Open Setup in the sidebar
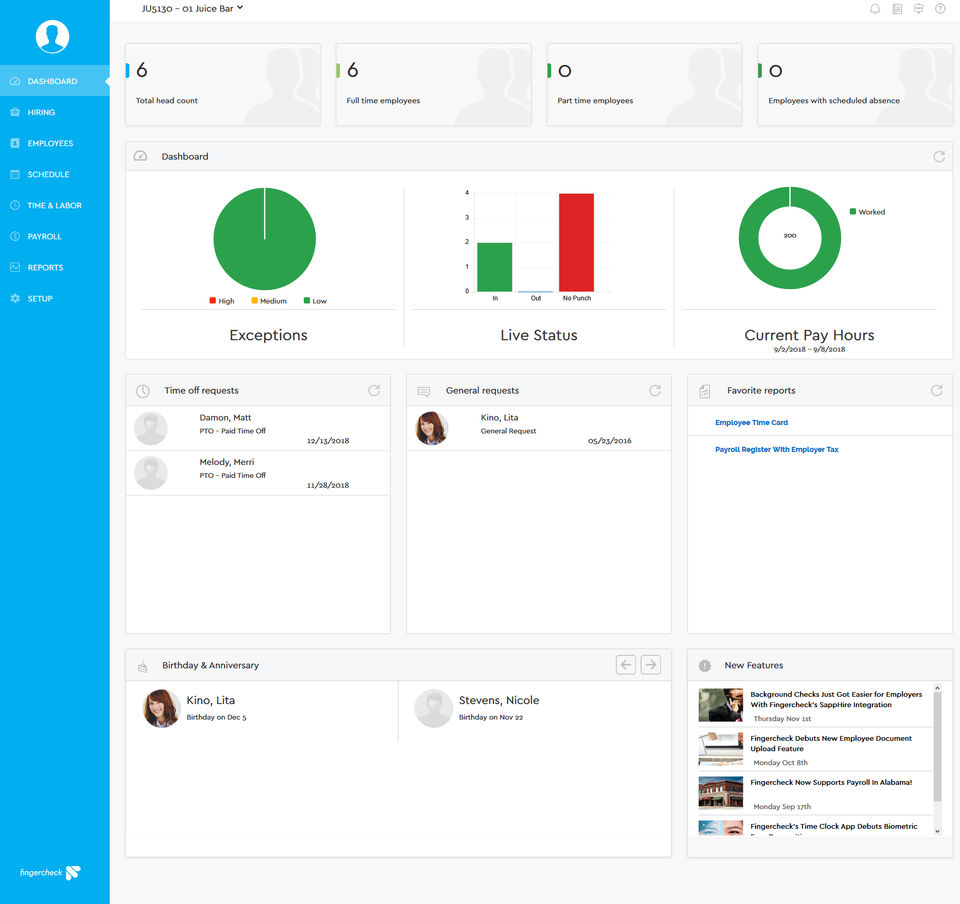Screen dimensions: 960x904 click(x=54, y=299)
